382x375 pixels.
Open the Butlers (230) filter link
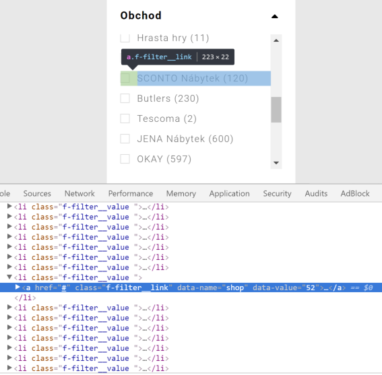click(168, 99)
